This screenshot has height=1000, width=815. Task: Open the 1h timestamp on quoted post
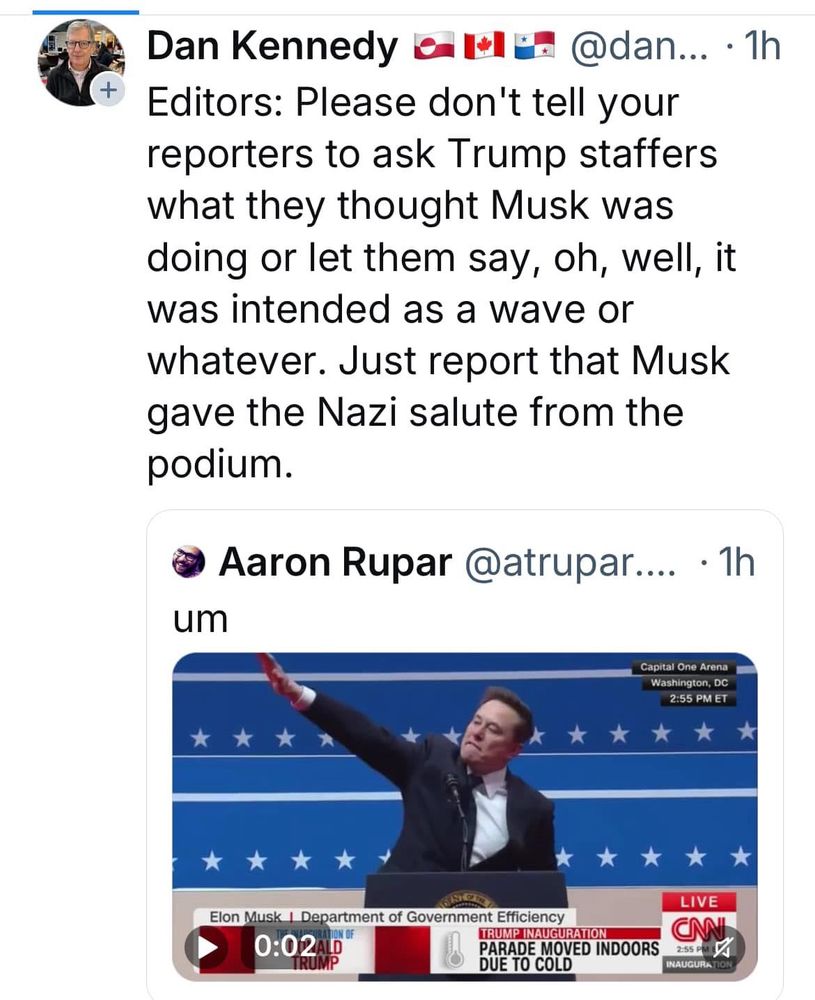pyautogui.click(x=736, y=562)
